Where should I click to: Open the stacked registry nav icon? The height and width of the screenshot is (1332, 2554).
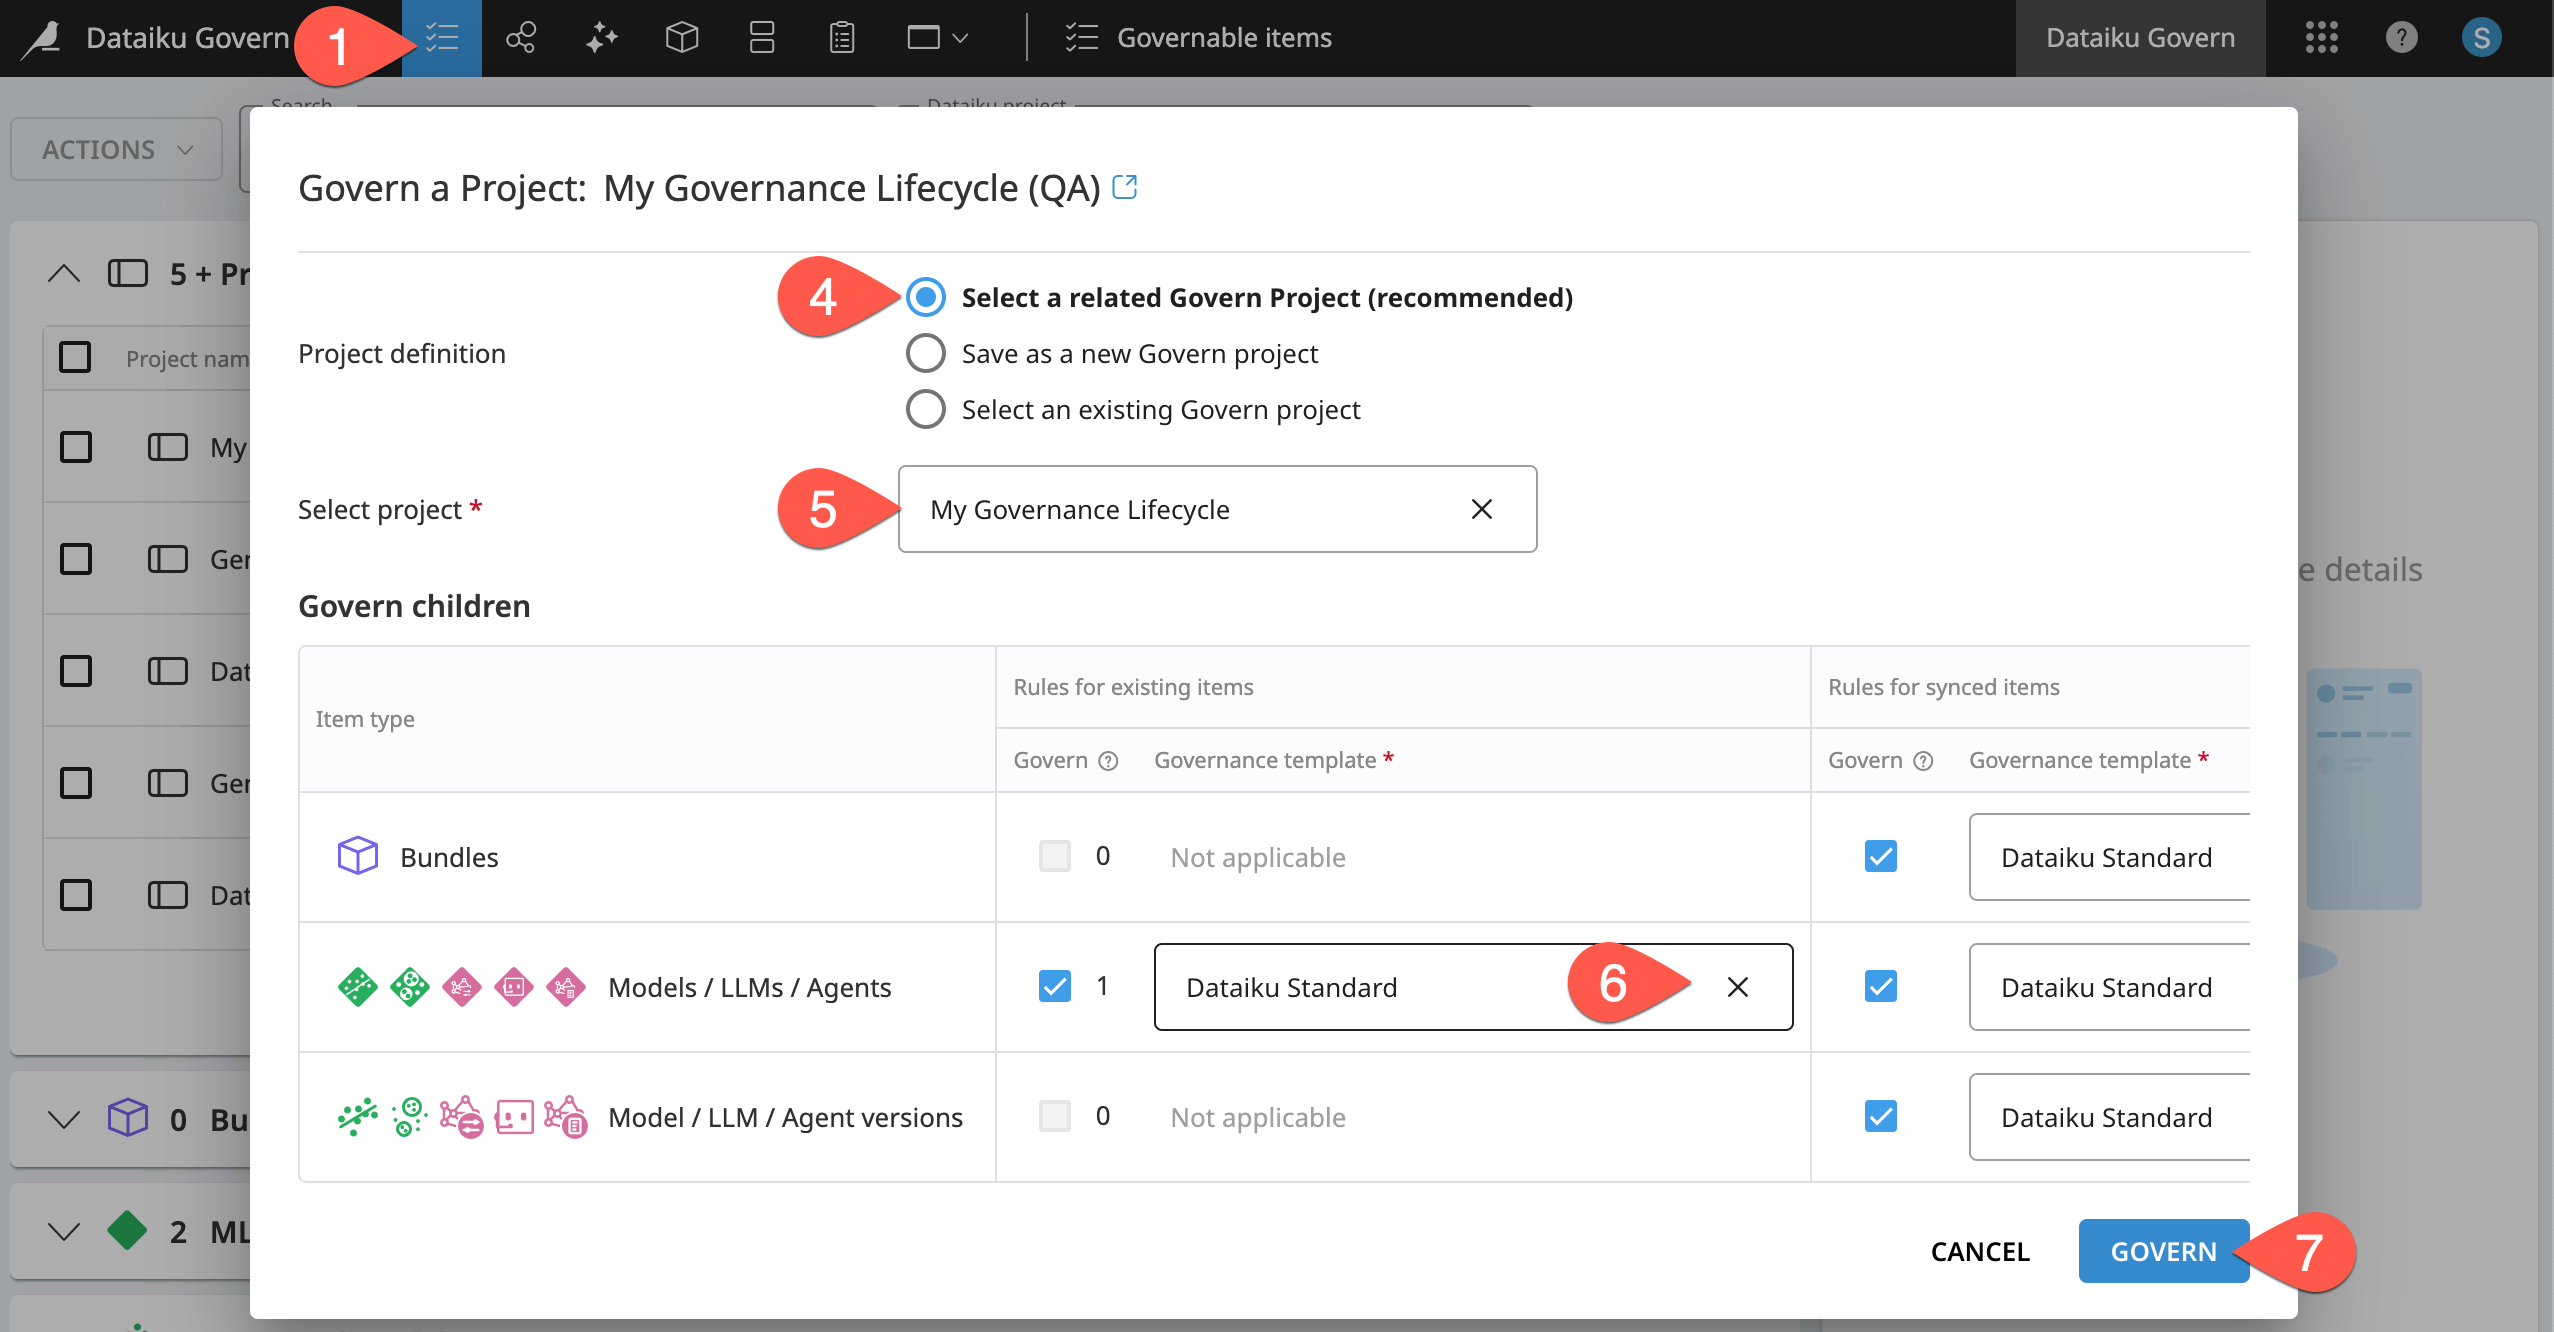click(762, 38)
